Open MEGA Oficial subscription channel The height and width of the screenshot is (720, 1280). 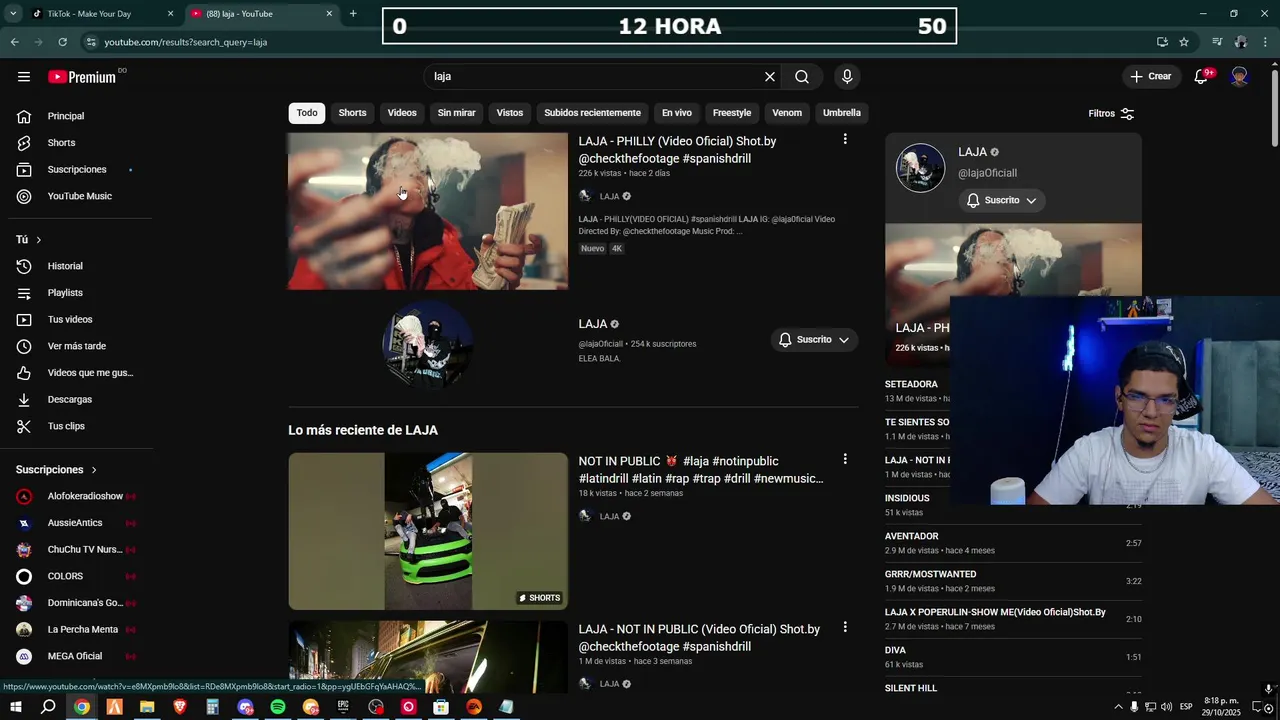(x=76, y=656)
